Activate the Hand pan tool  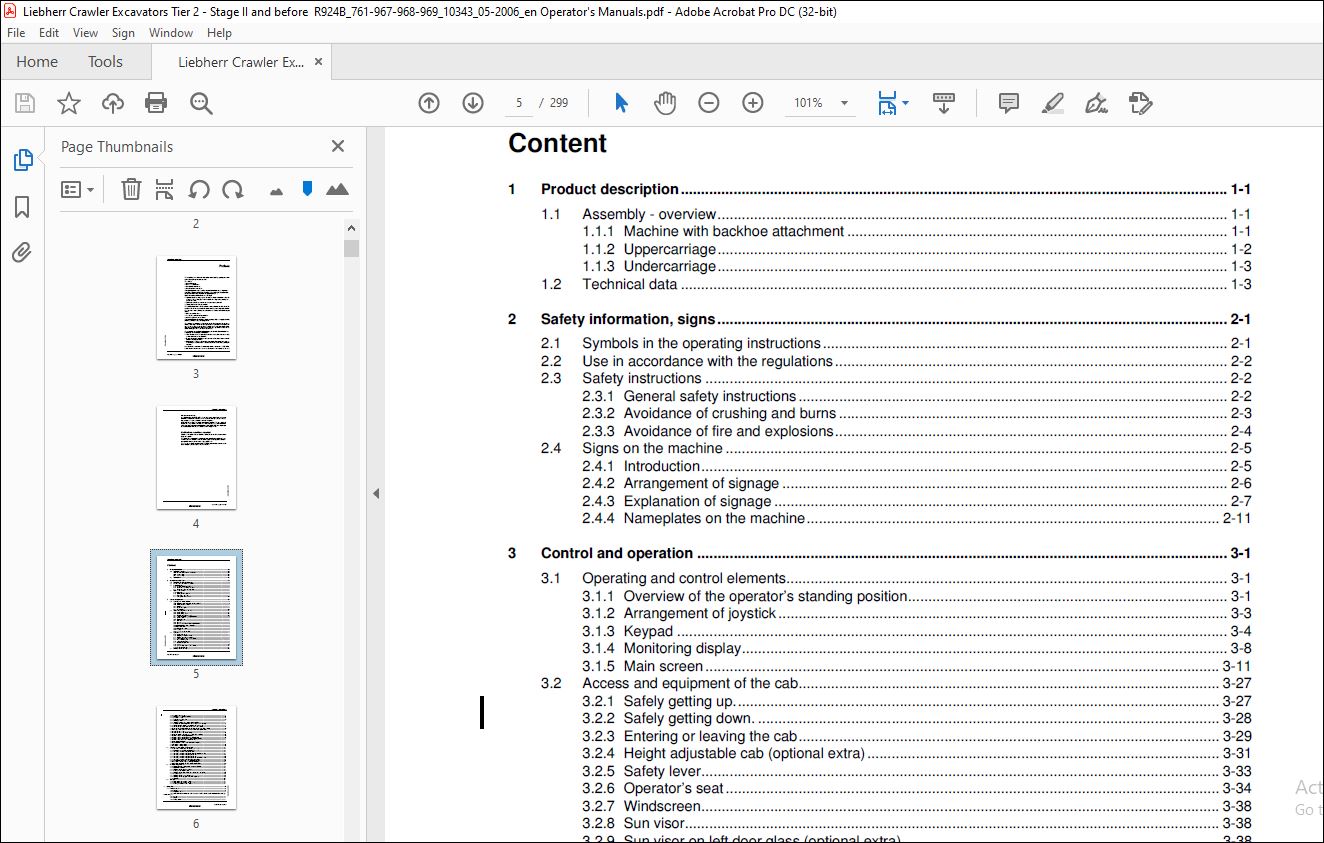pos(665,103)
